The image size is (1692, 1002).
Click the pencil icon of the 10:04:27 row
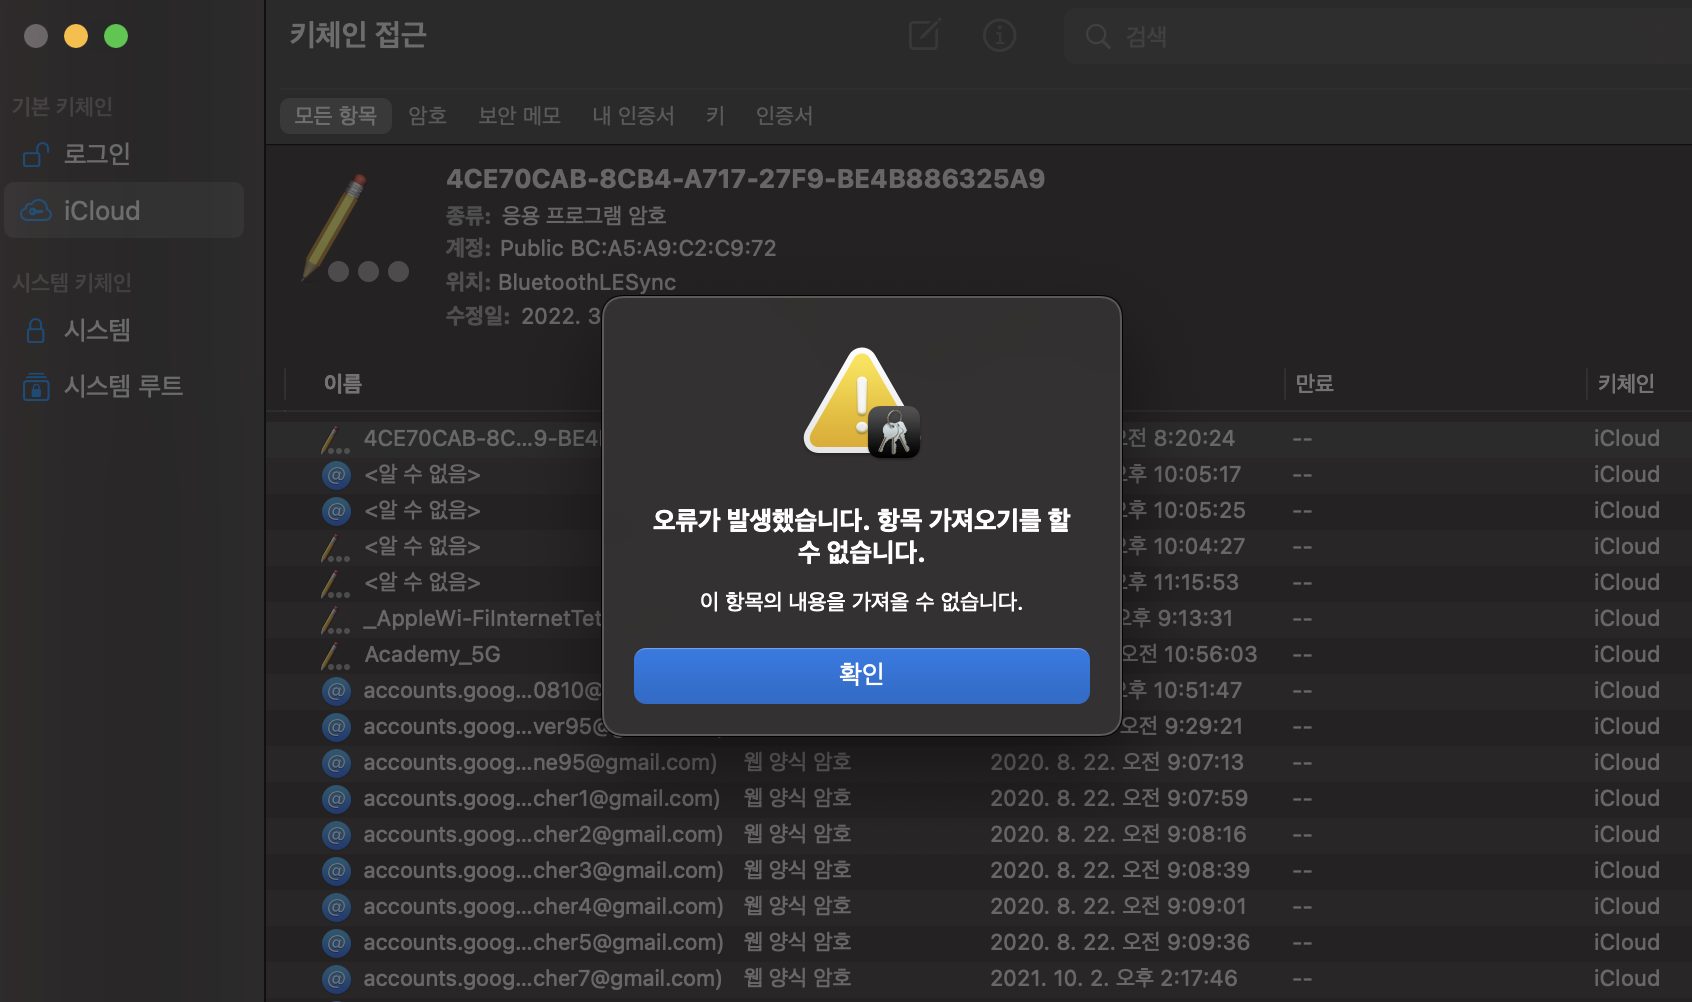(x=336, y=547)
